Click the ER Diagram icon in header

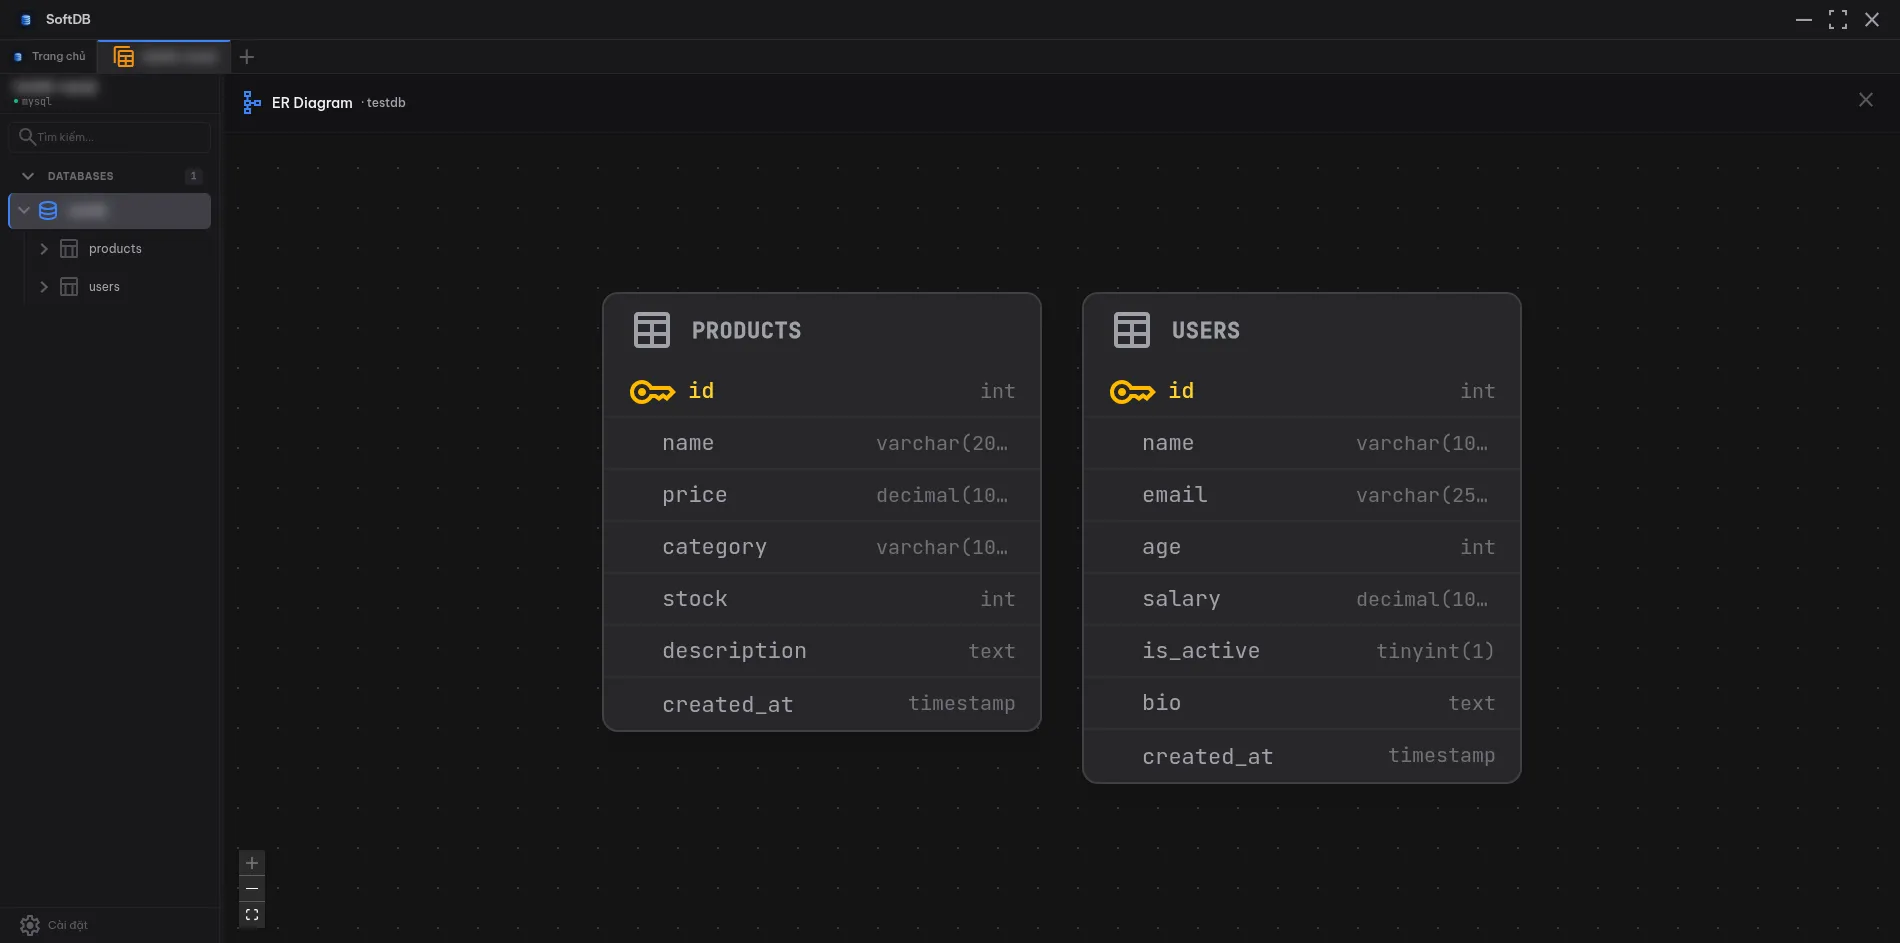[x=252, y=102]
